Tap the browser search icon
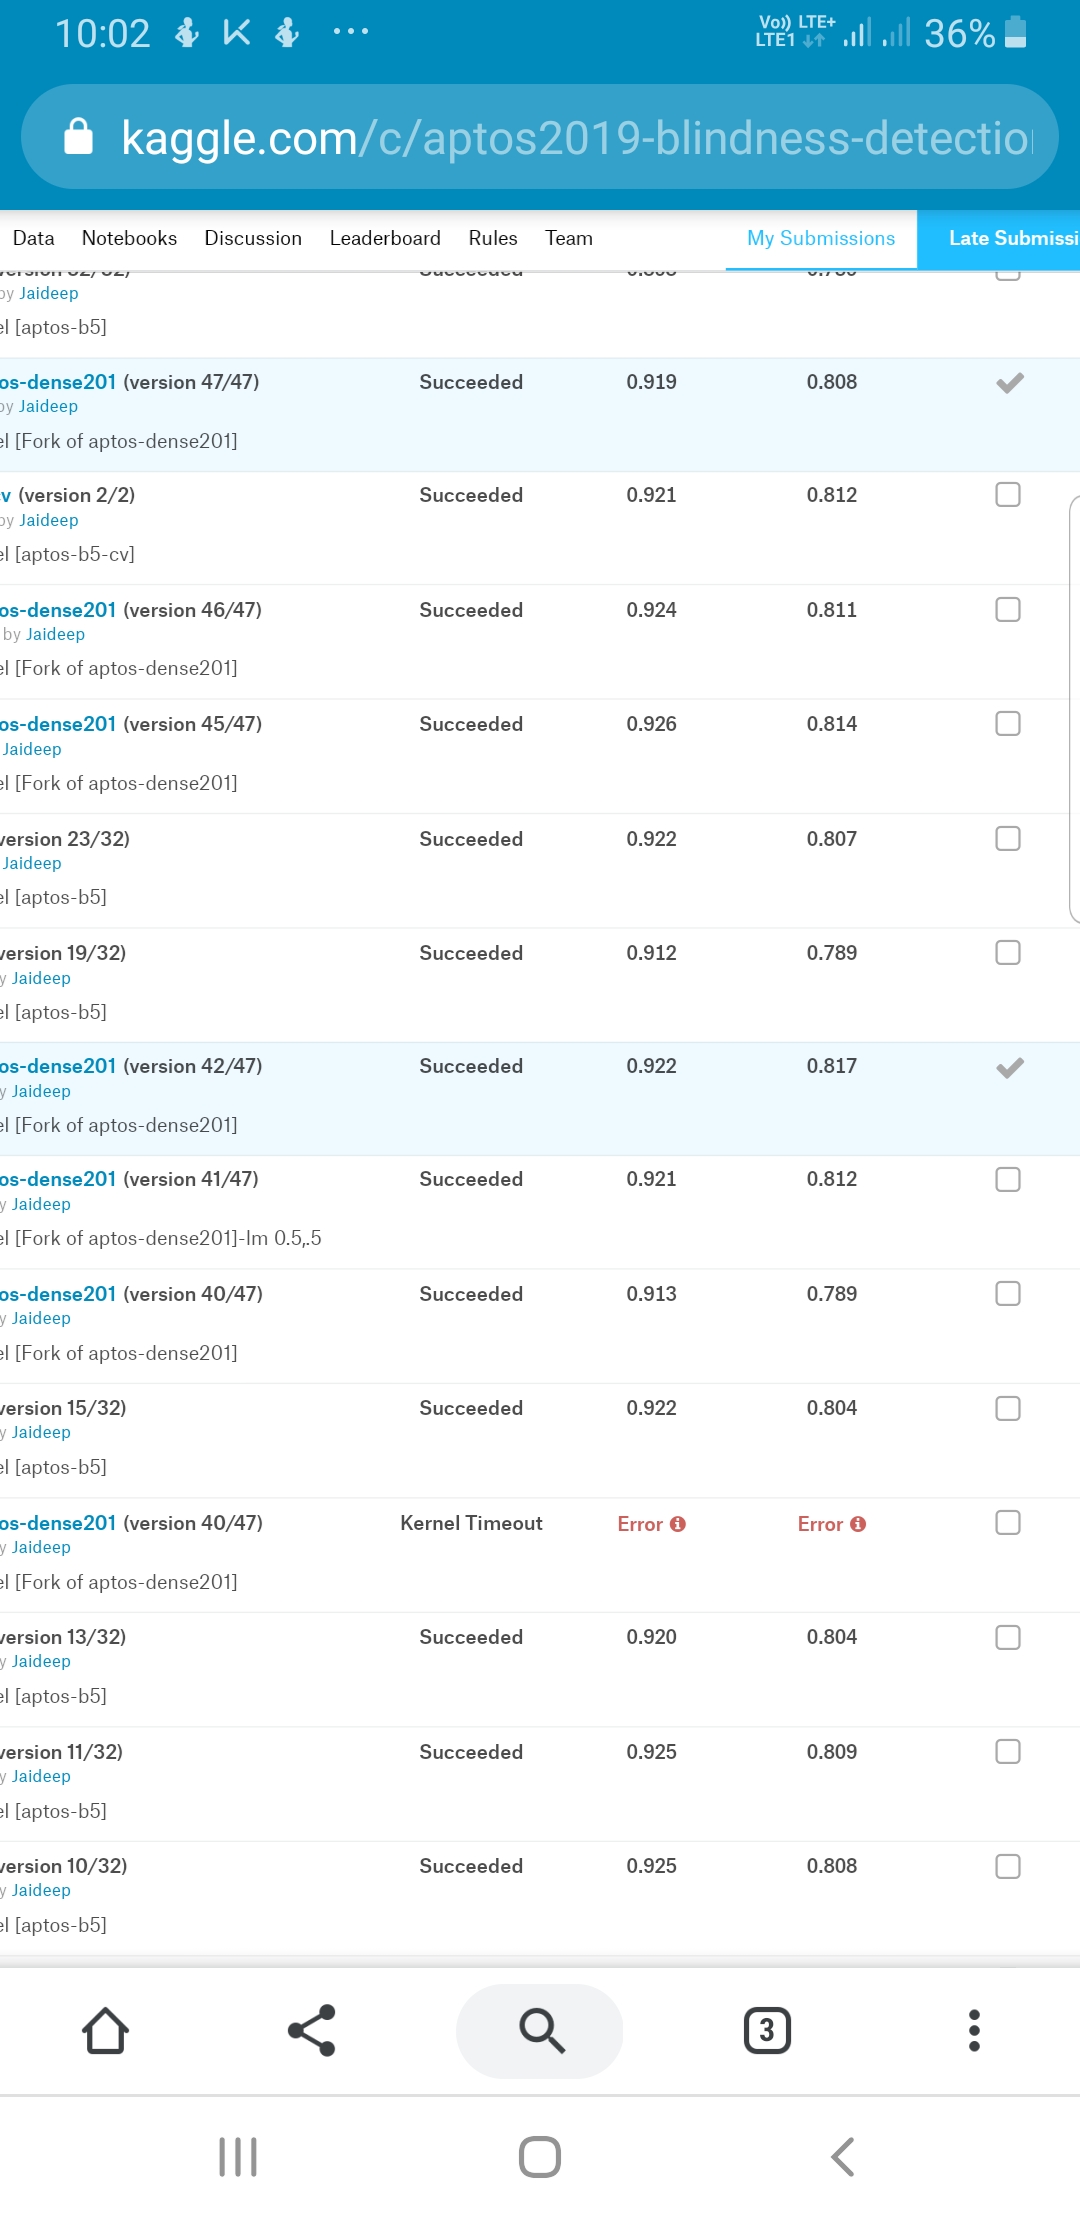Image resolution: width=1080 pixels, height=2220 pixels. point(540,2031)
